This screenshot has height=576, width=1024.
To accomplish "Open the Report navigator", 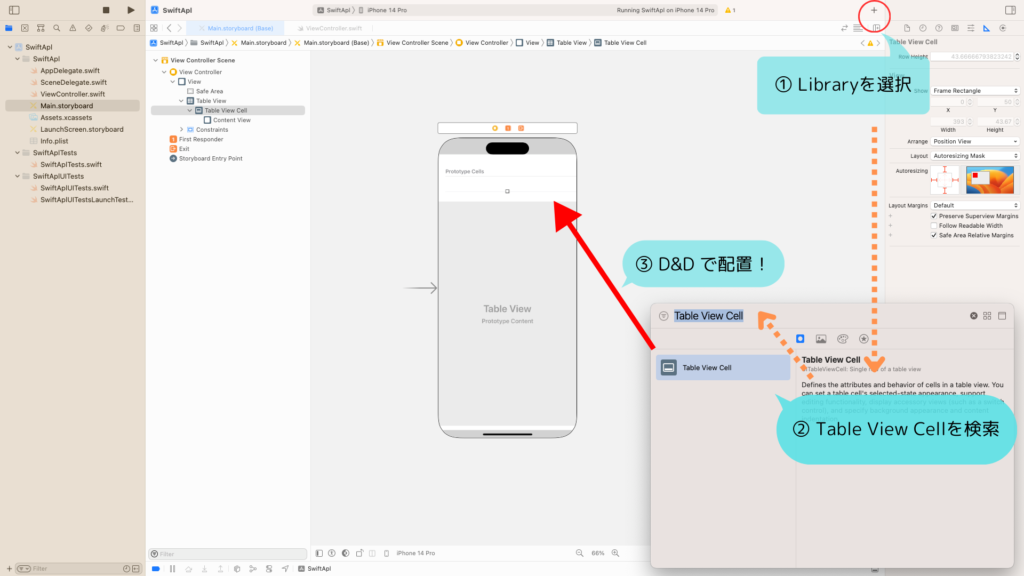I will pyautogui.click(x=136, y=28).
